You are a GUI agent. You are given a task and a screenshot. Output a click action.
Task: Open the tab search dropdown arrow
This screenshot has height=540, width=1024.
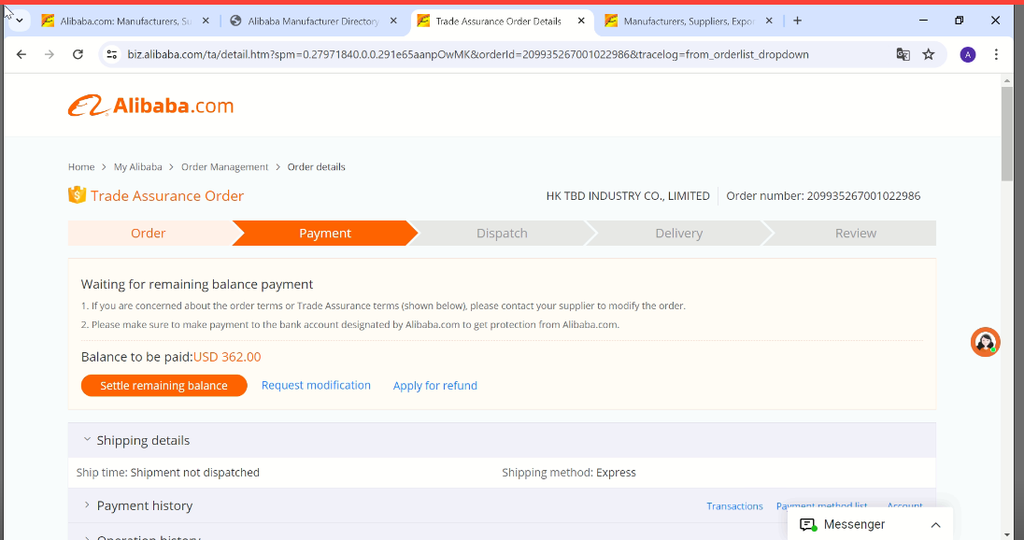[x=19, y=20]
